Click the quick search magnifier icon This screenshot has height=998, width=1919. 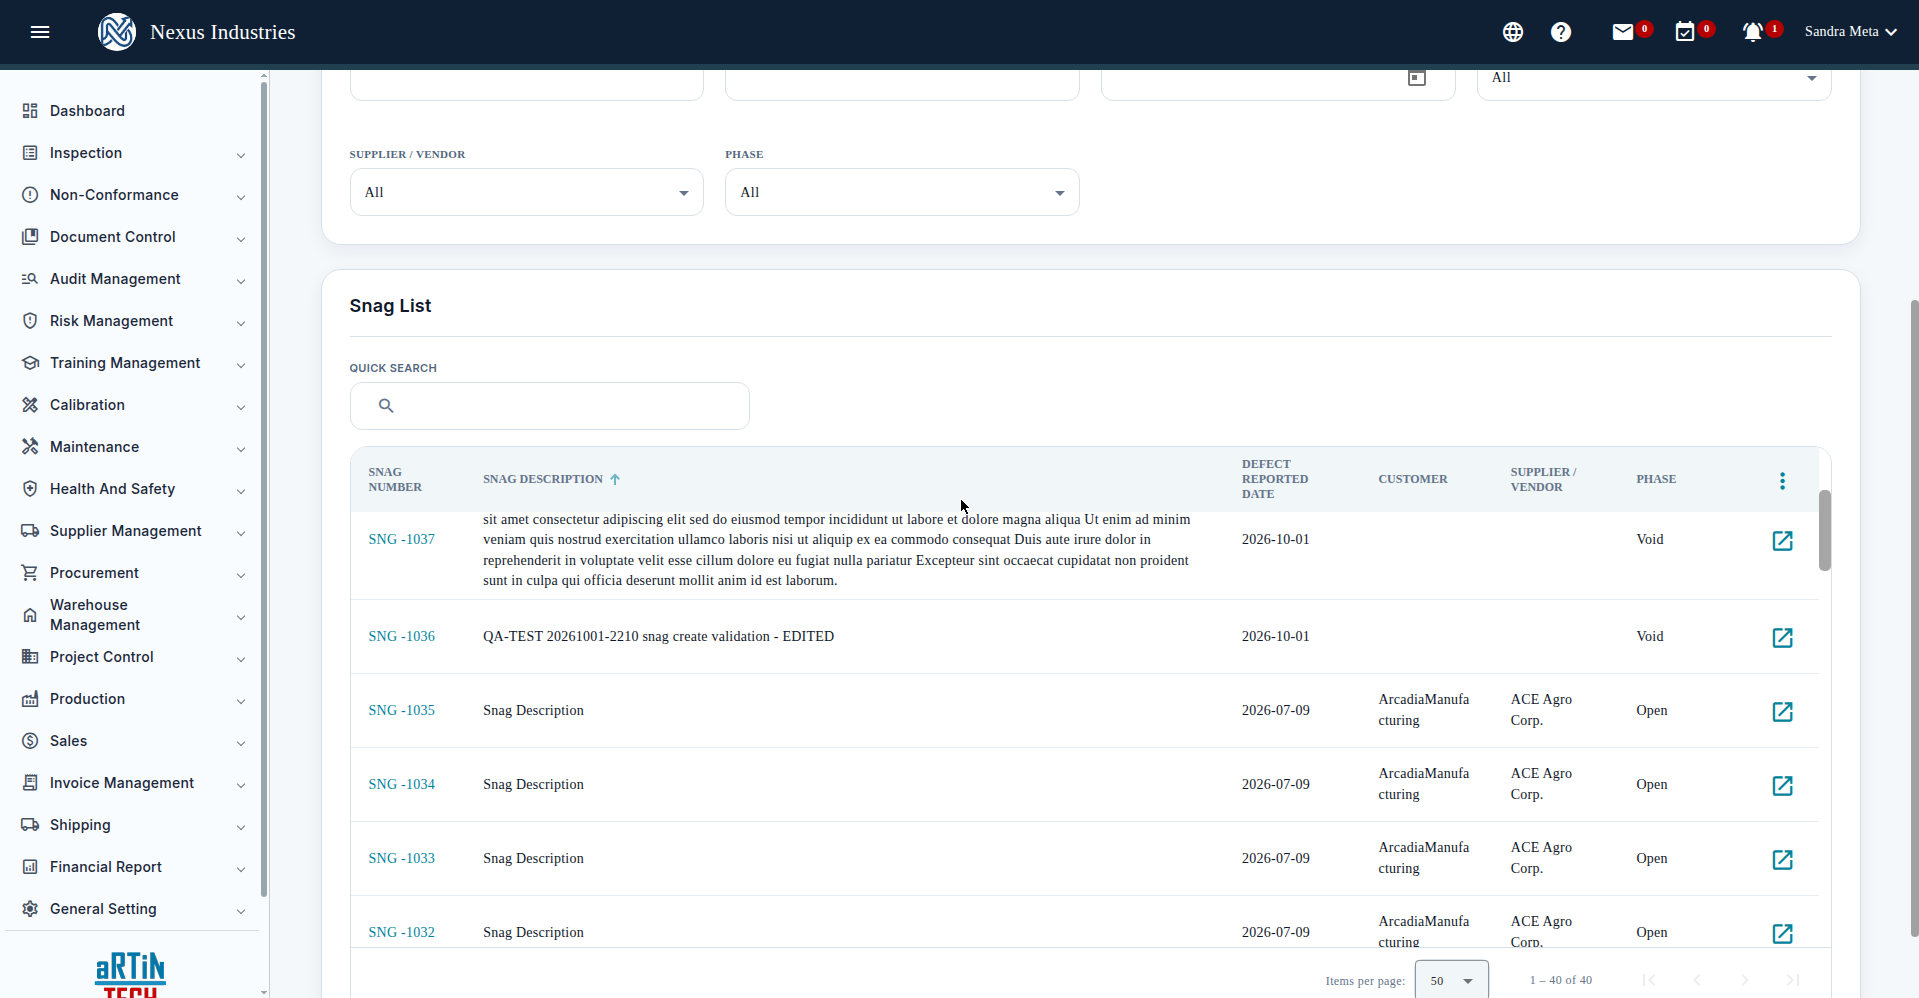tap(386, 406)
